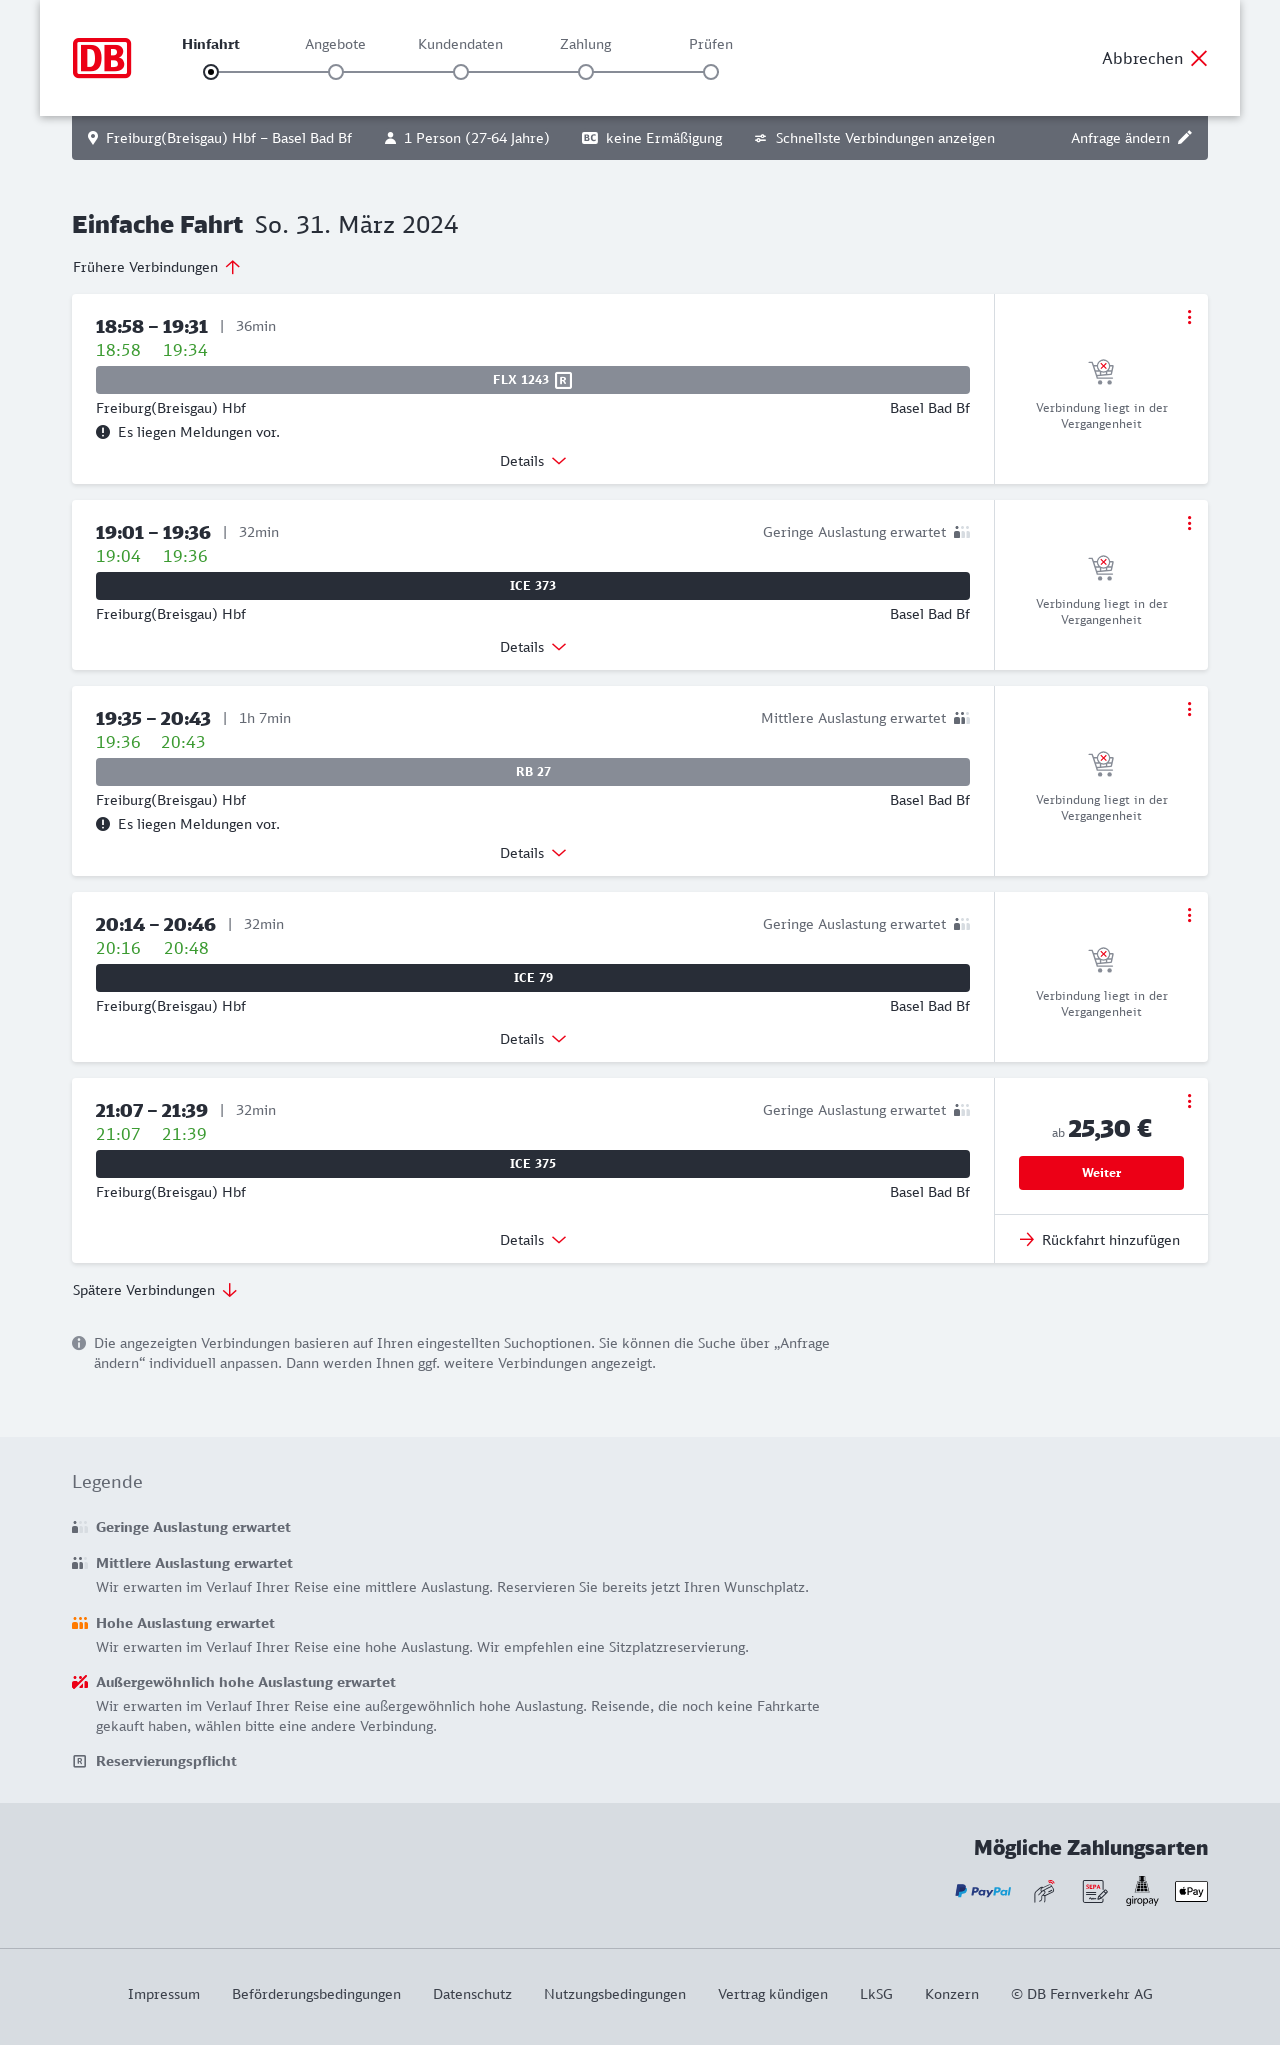
Task: Expand Details for ICE 373
Action: 533,647
